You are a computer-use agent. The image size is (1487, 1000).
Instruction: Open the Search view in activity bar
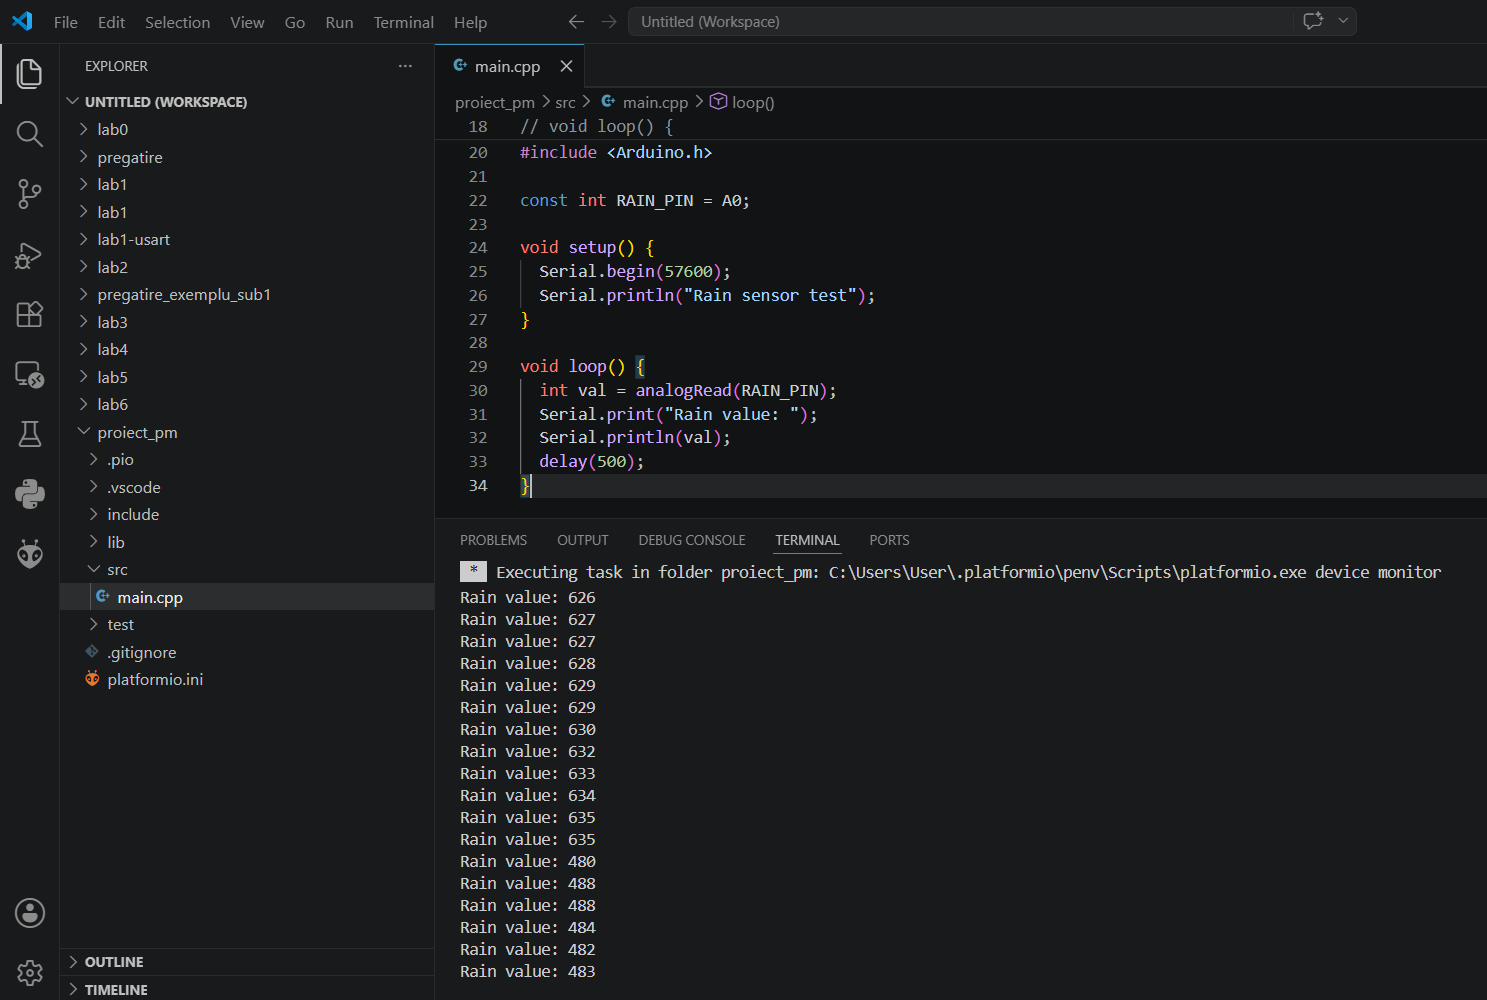pos(30,134)
